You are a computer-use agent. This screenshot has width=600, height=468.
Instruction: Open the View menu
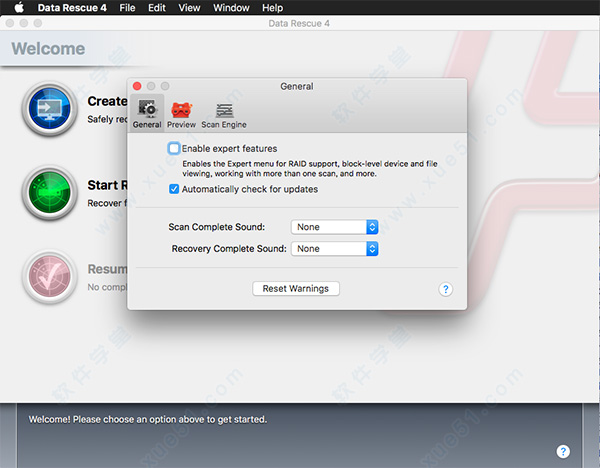tap(189, 8)
